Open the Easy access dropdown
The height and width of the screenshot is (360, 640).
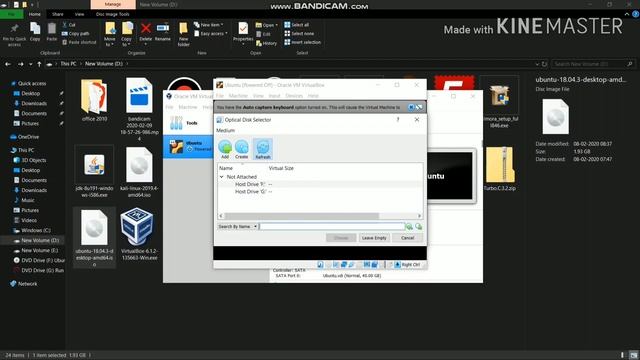tap(211, 33)
